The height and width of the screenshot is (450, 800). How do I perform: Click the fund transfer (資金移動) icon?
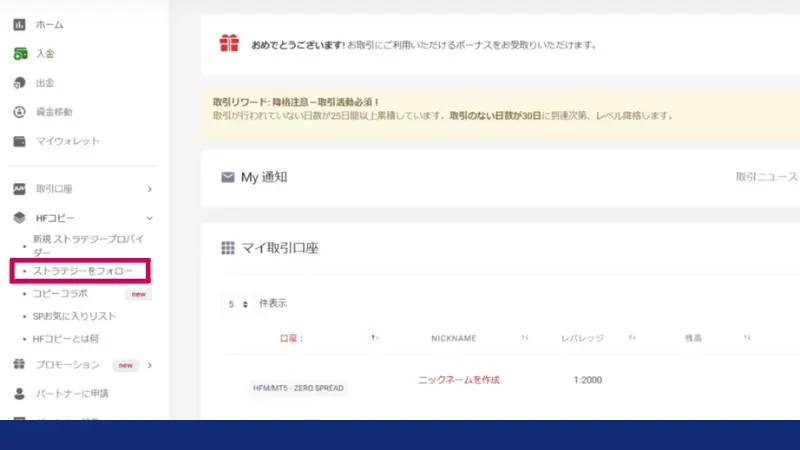click(19, 112)
